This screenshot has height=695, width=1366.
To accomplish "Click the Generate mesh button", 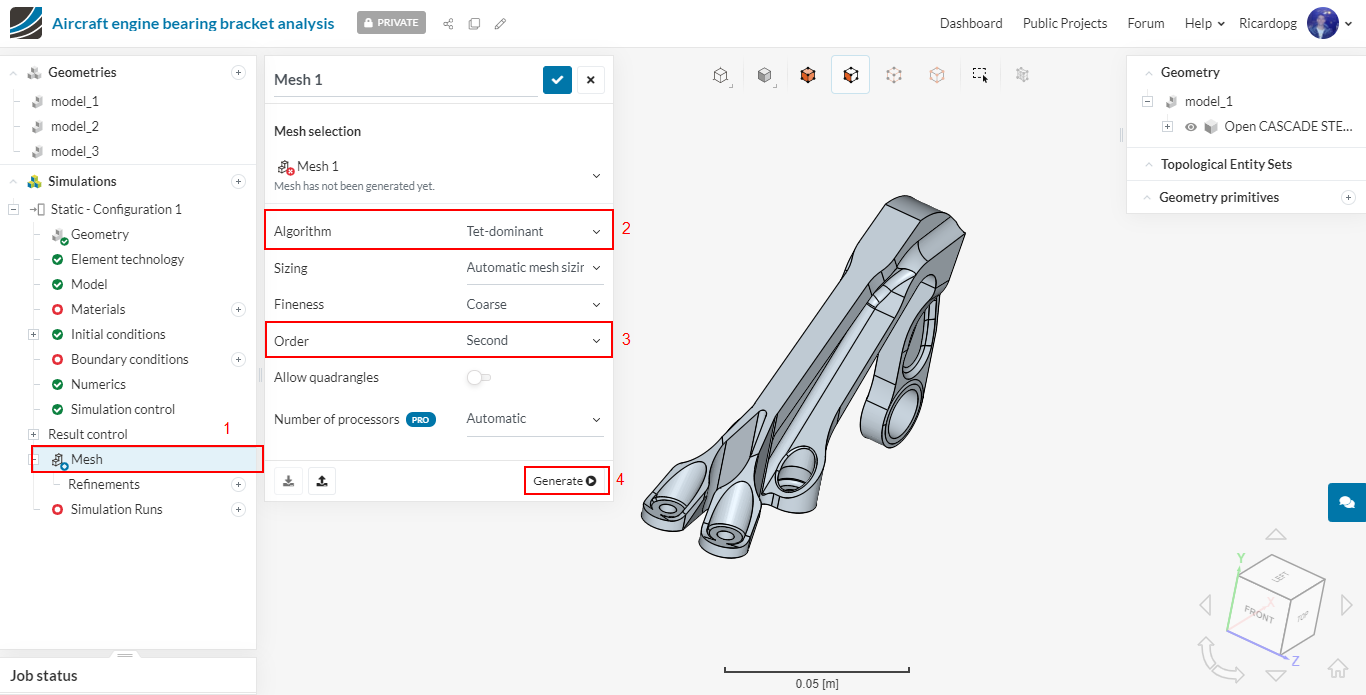I will tap(565, 481).
